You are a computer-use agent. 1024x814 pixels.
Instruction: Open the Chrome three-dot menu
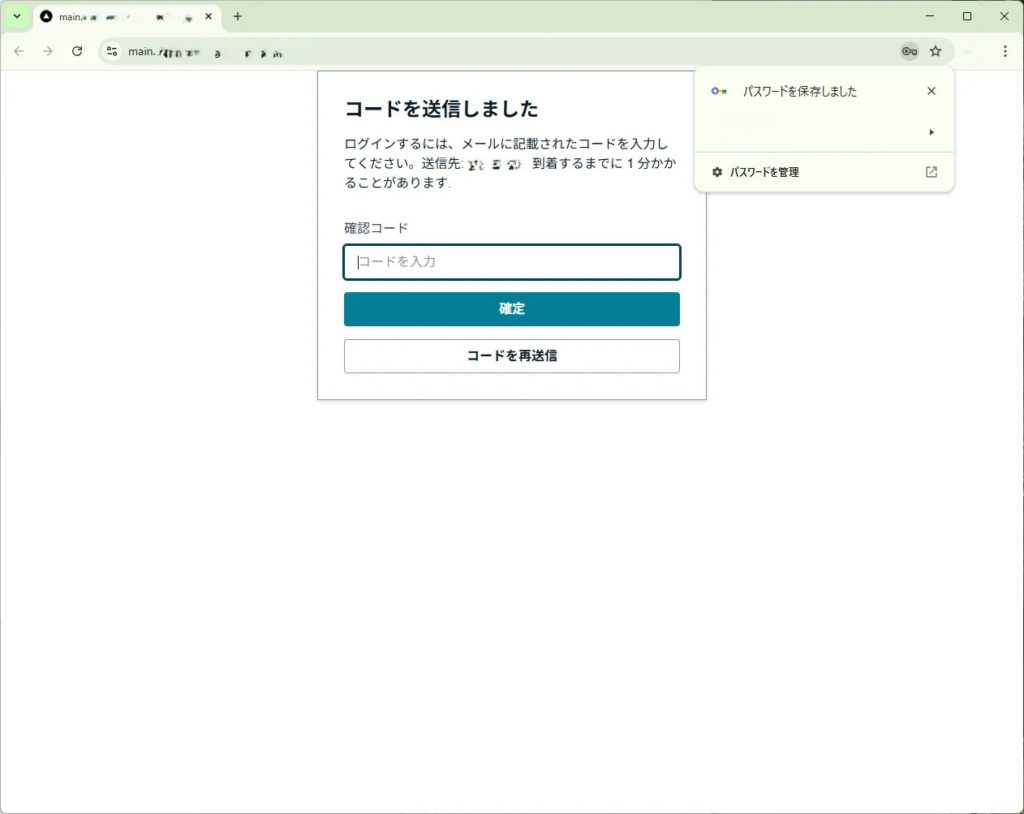pos(1005,51)
